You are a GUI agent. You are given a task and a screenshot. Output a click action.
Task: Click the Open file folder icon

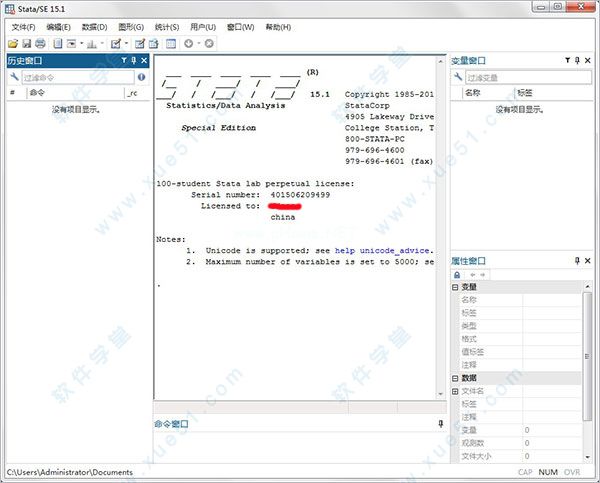point(13,44)
